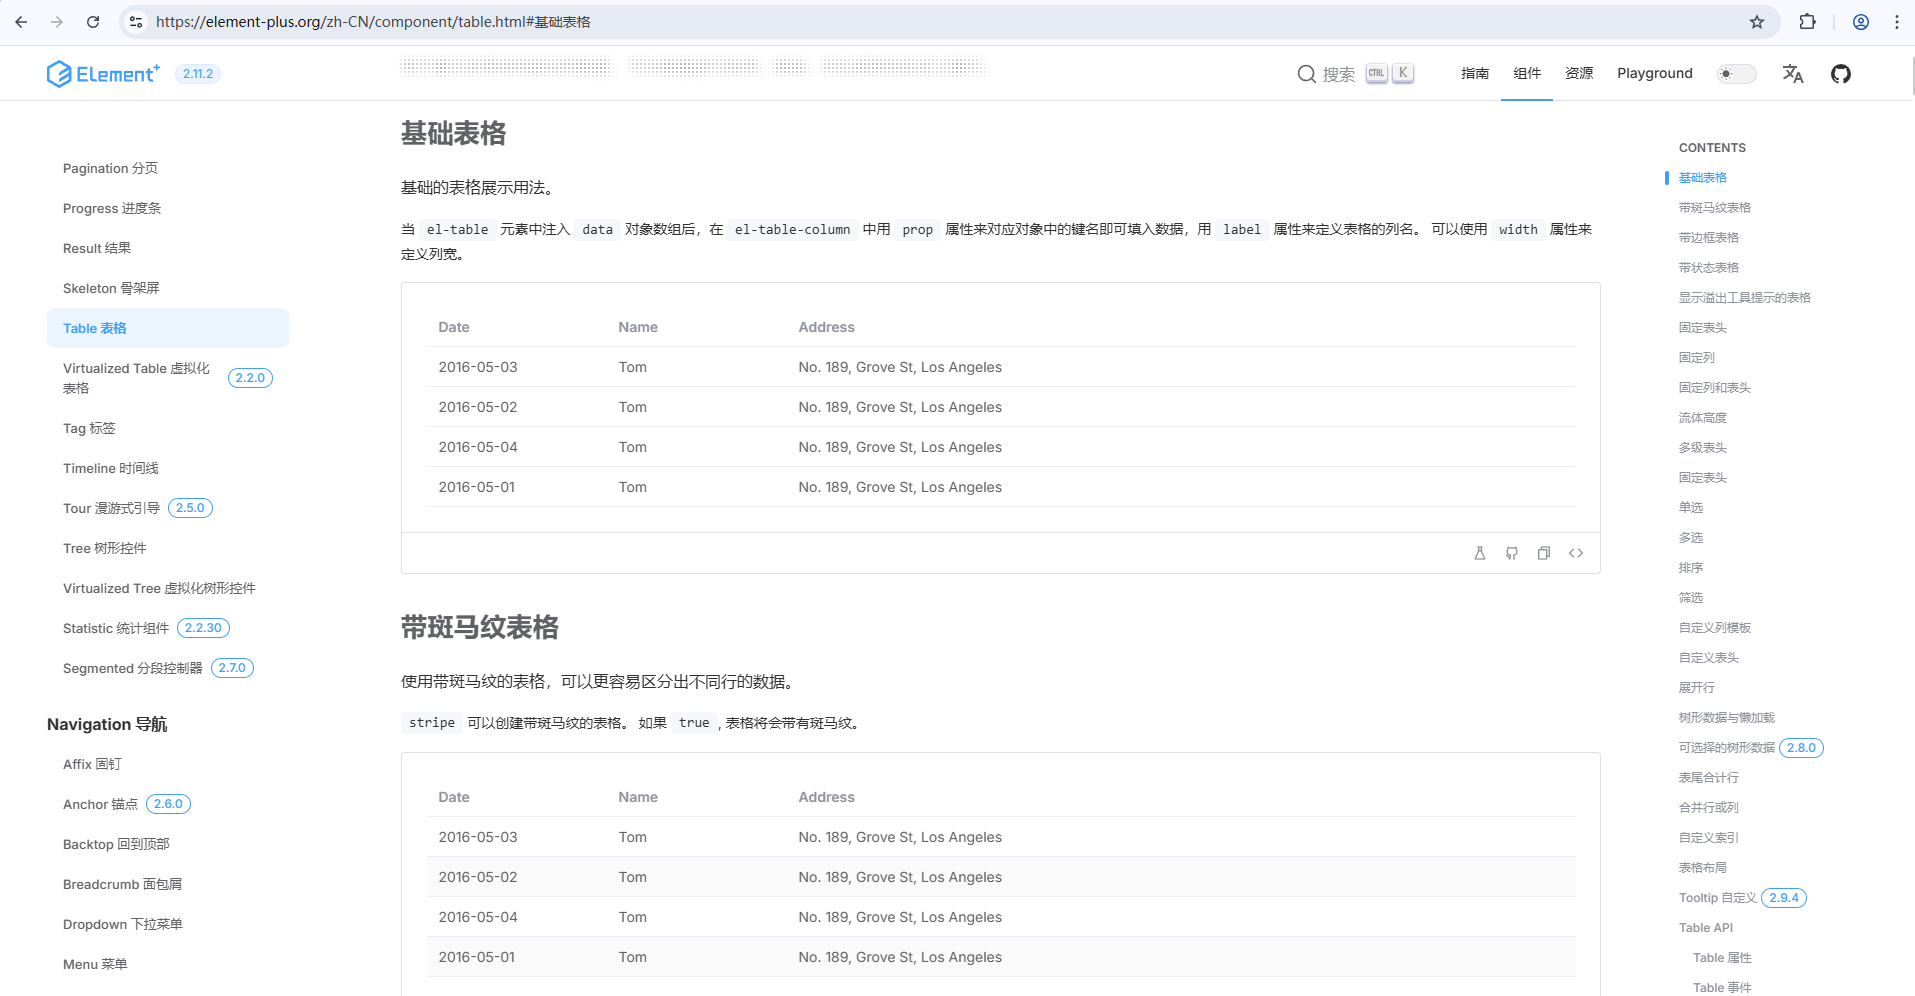This screenshot has width=1915, height=996.
Task: Open the basic table demo in Playground
Action: tap(1480, 553)
